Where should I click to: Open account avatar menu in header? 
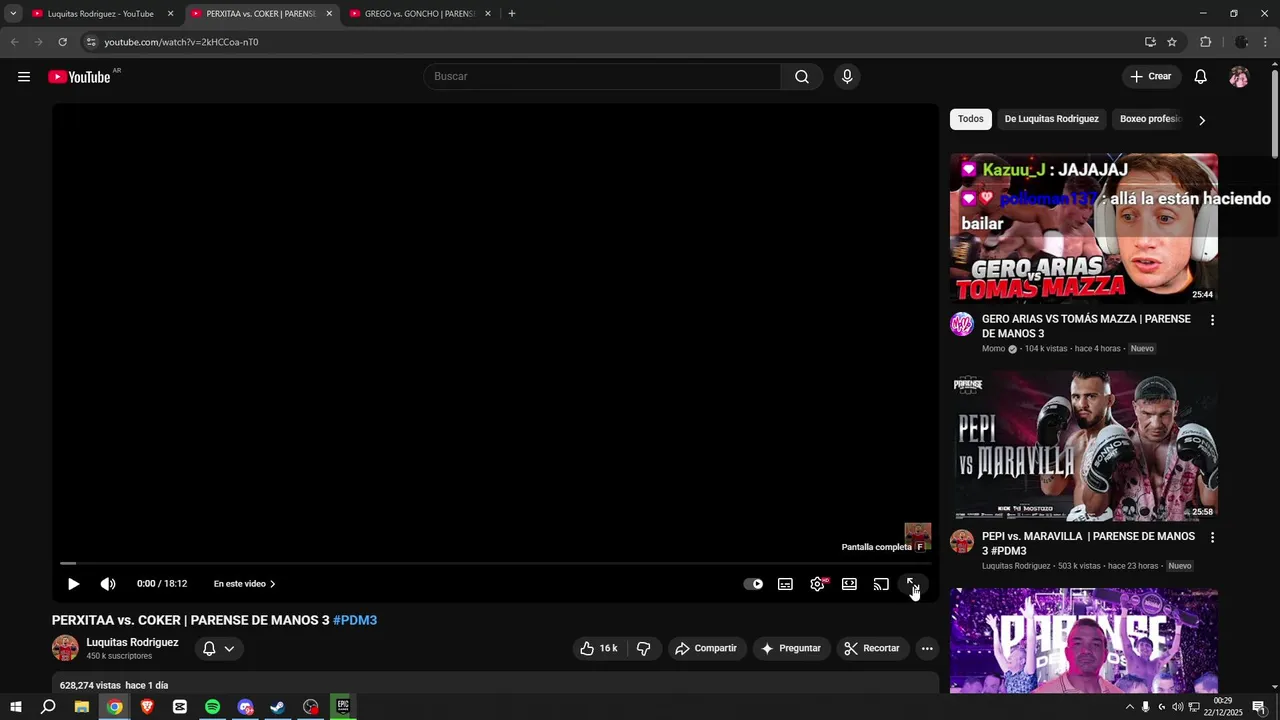point(1239,77)
